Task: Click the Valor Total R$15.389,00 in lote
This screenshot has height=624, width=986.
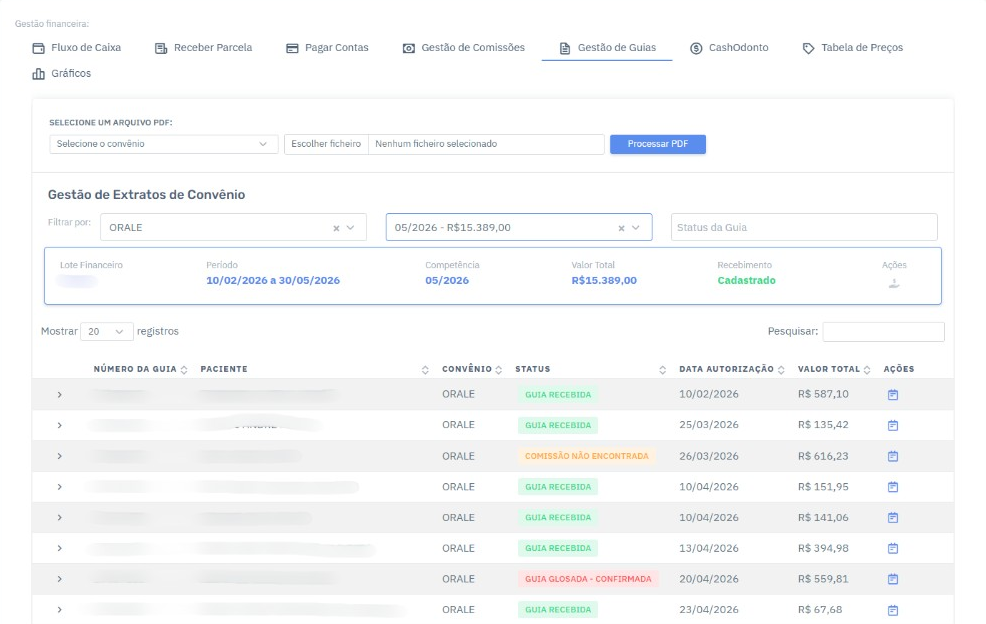Action: (x=604, y=281)
